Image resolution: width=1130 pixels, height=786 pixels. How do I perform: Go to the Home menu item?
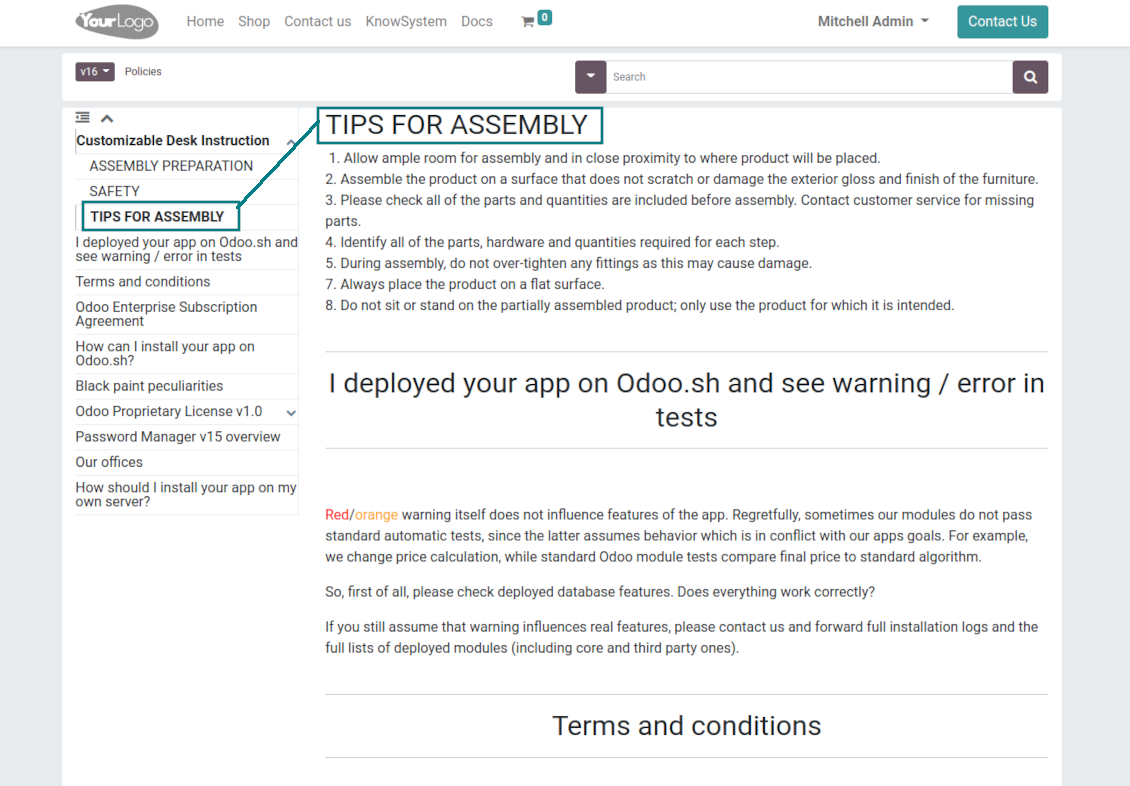205,22
